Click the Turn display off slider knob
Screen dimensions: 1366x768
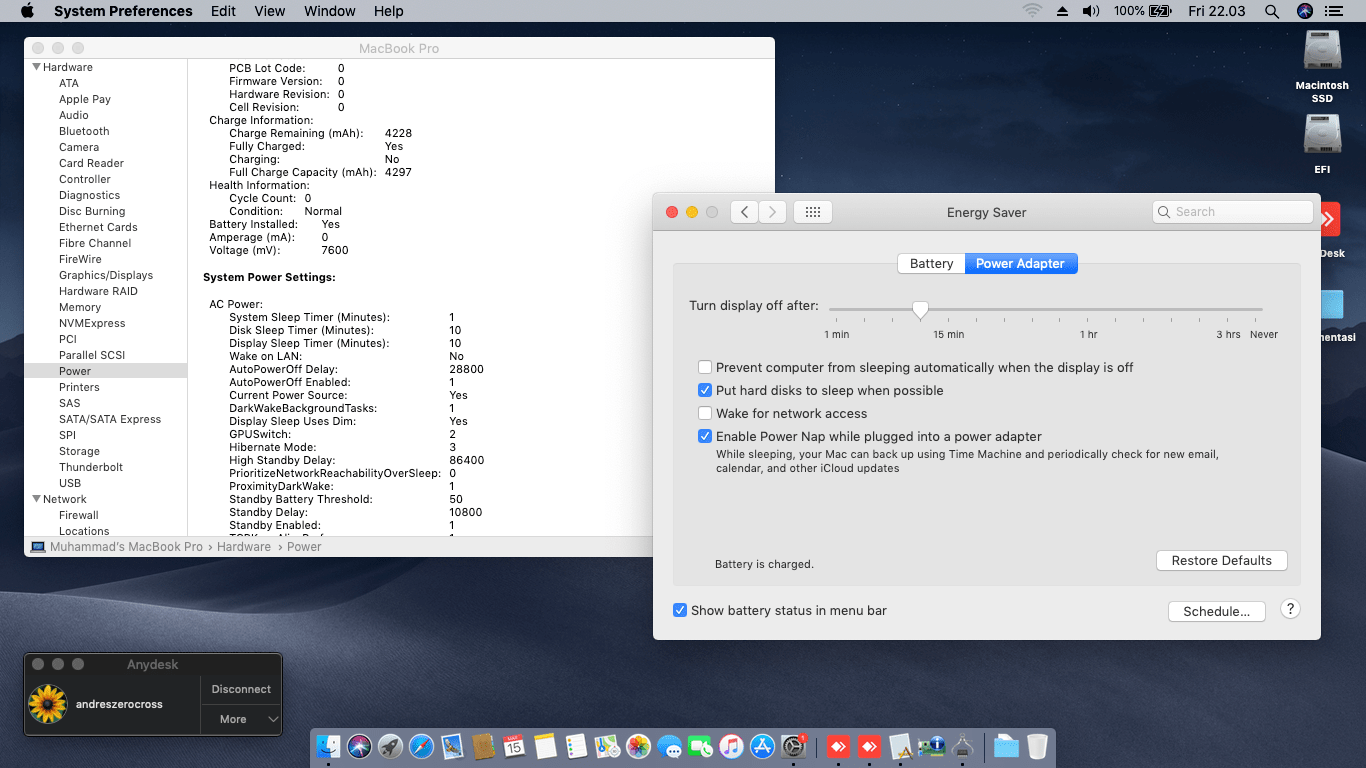pos(920,311)
